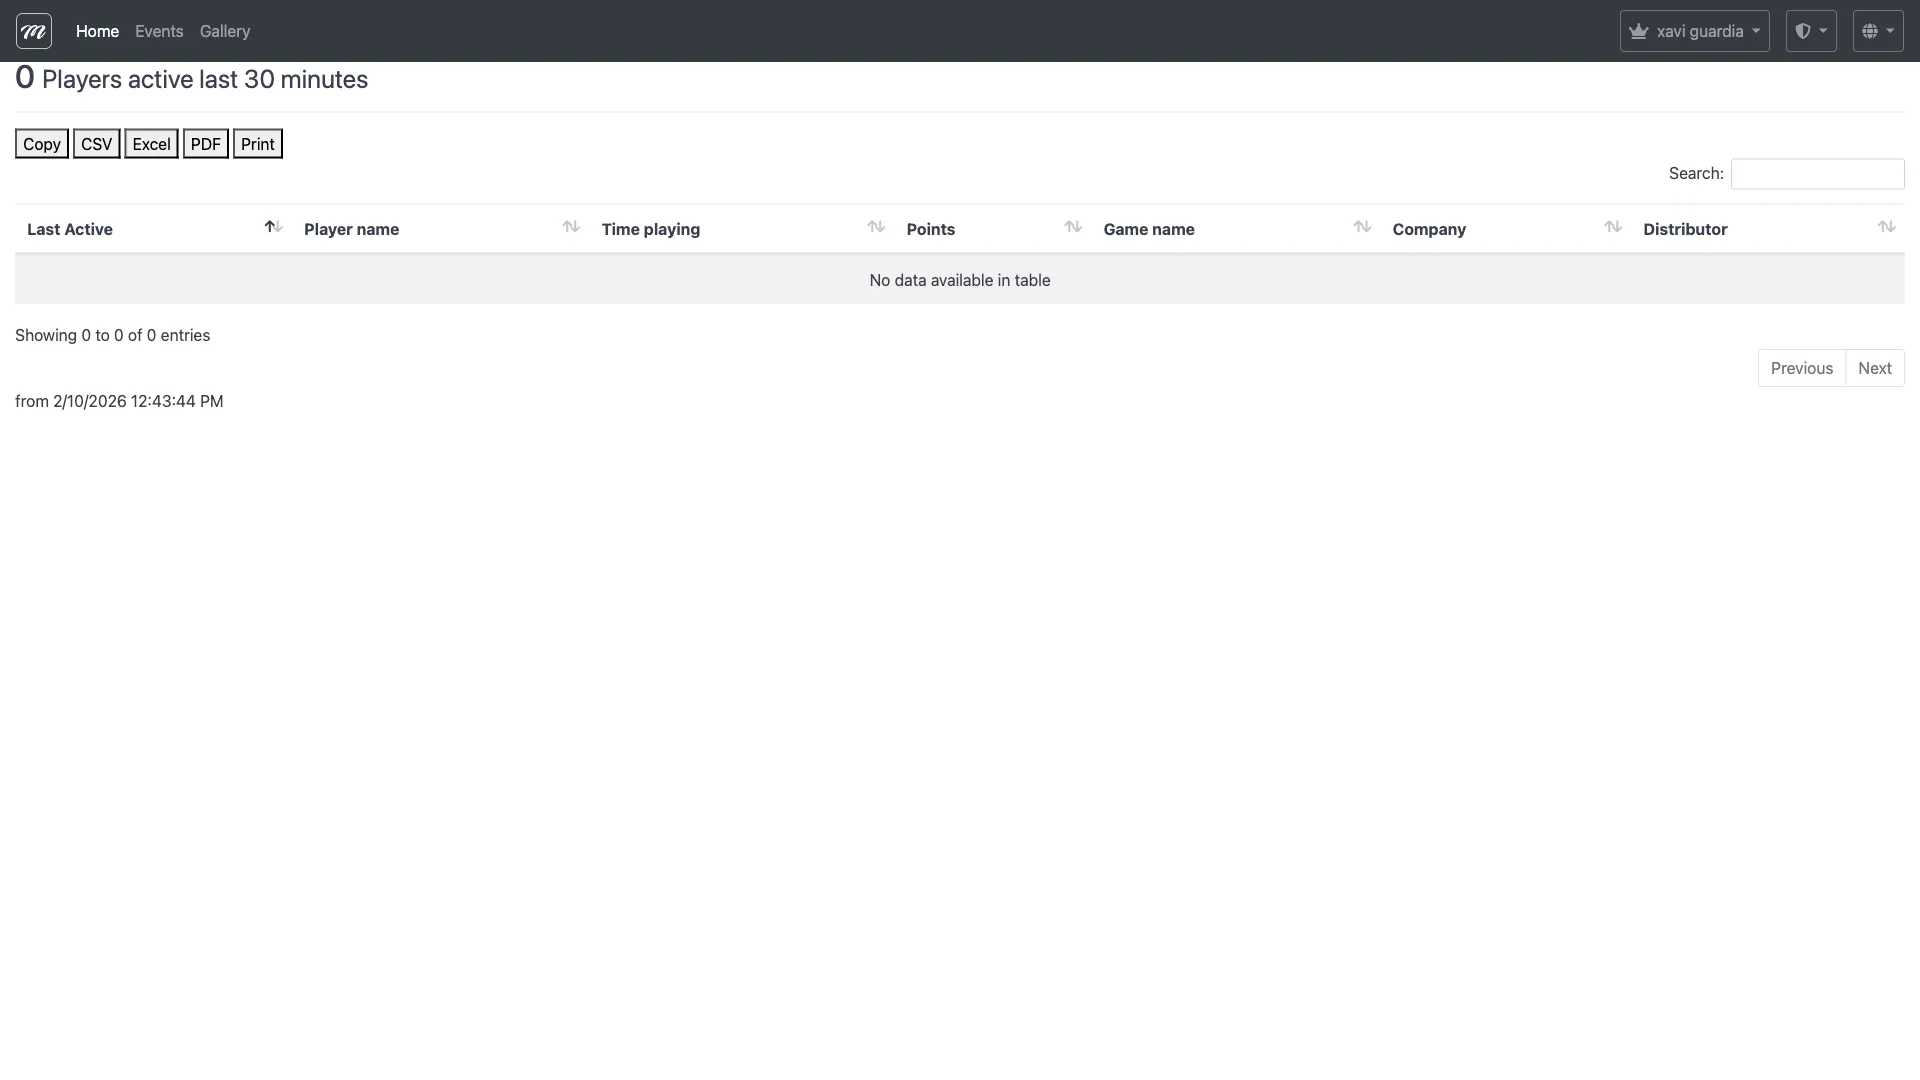Export table to Excel

click(151, 144)
